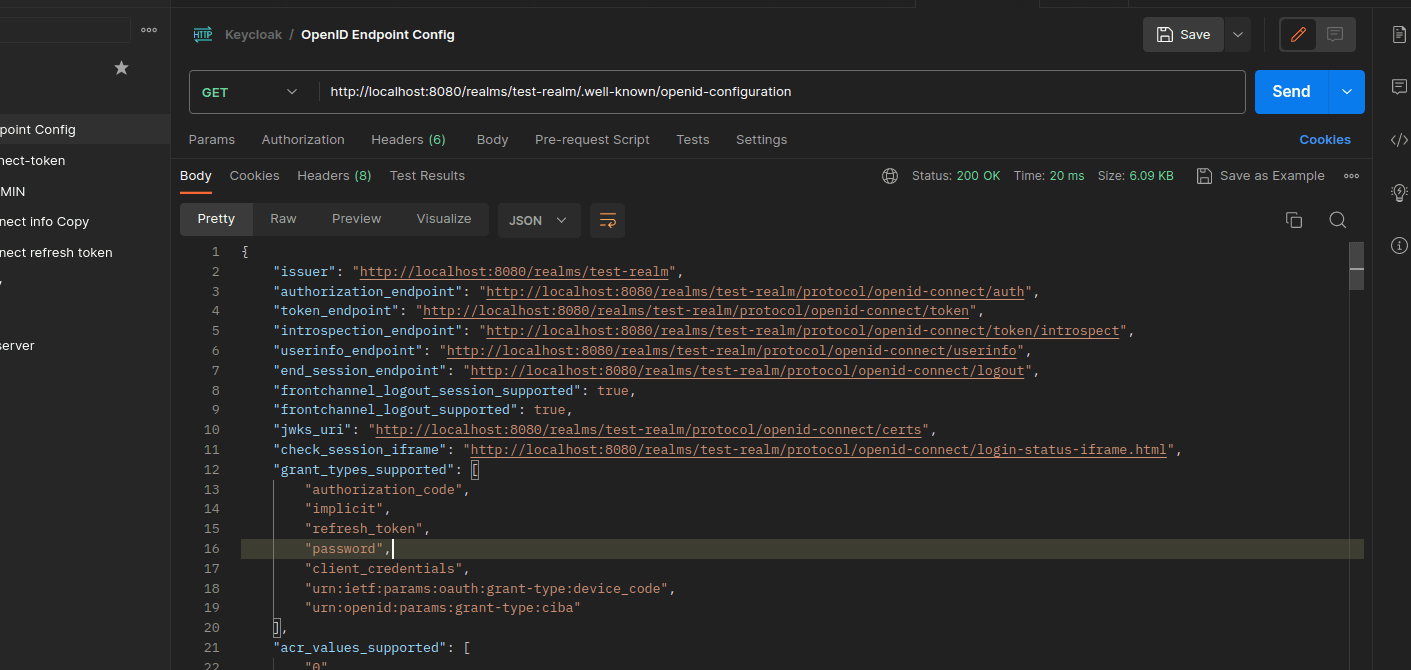The height and width of the screenshot is (670, 1411).
Task: Click the request URL input field
Action: [x=780, y=92]
